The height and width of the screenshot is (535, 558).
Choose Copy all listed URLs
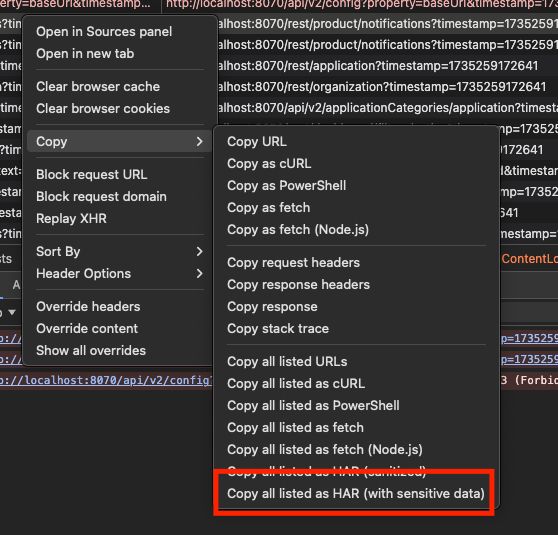click(287, 362)
